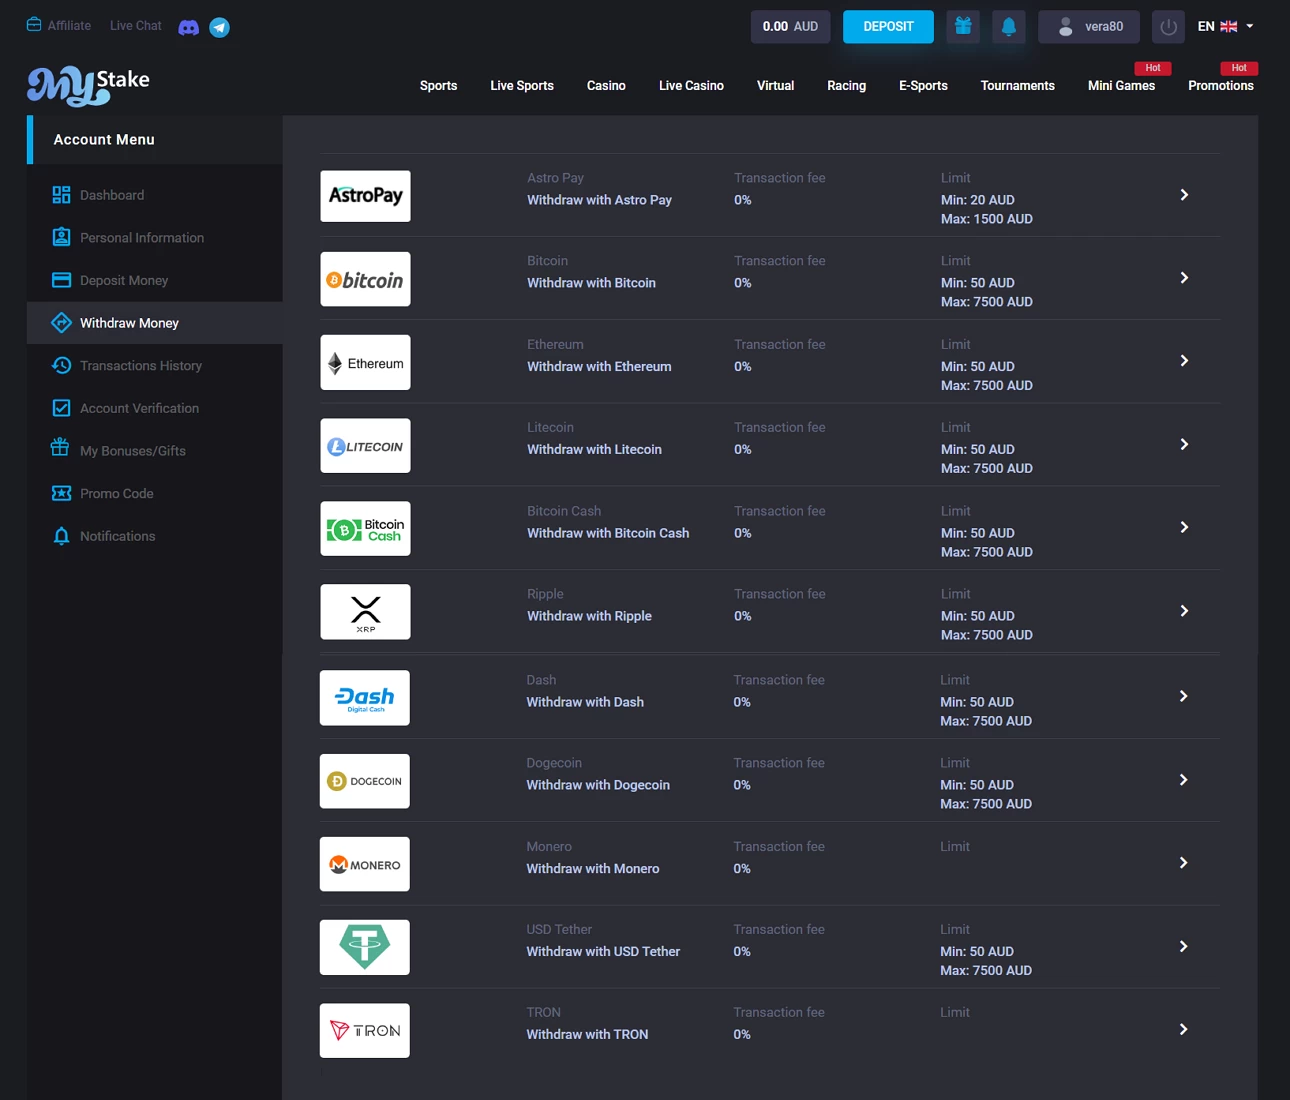
Task: Go to the Live Casino section
Action: 691,85
